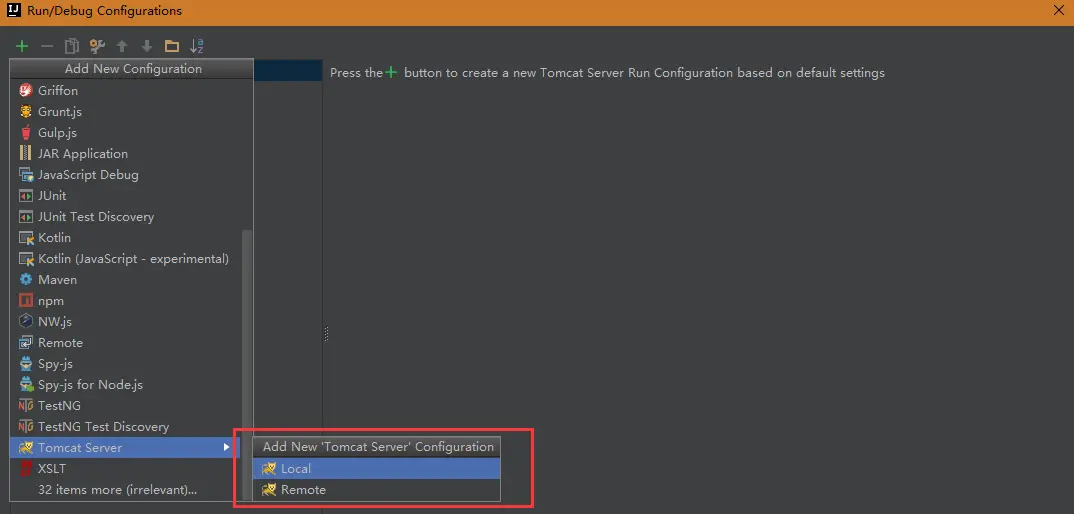The width and height of the screenshot is (1074, 514).
Task: Click the green plus Add Configuration button
Action: pos(22,46)
